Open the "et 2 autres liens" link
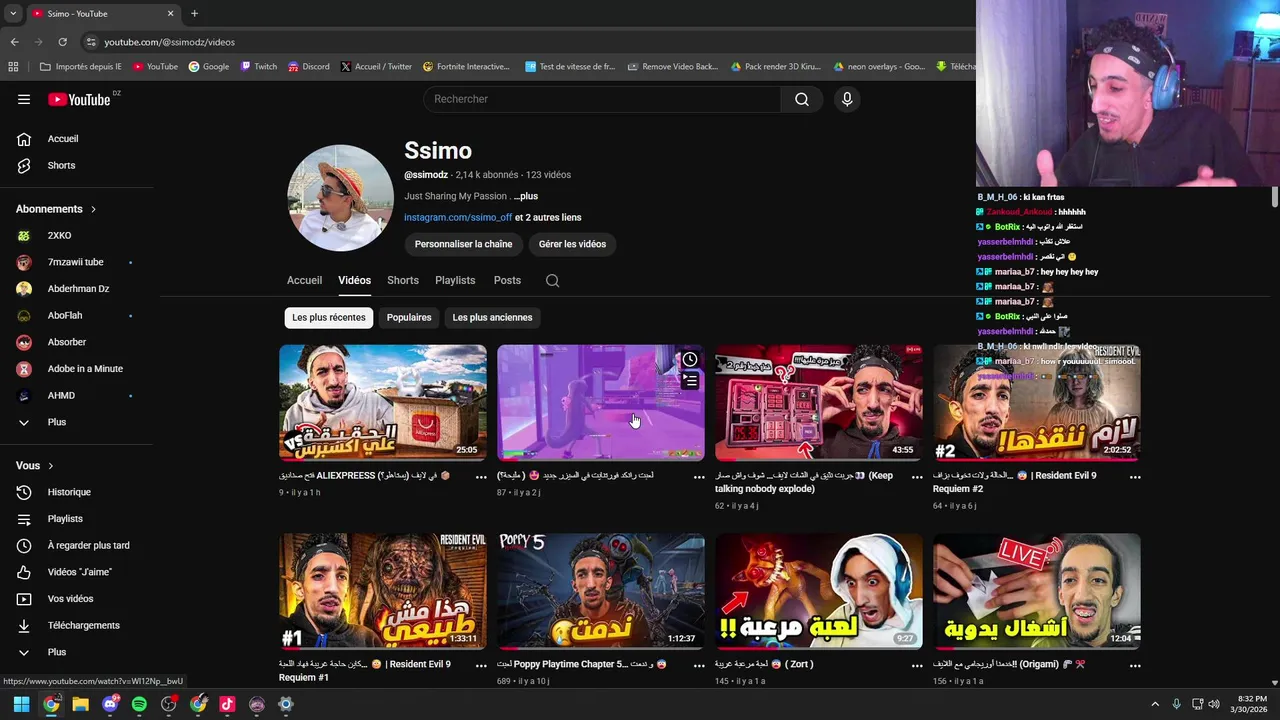The width and height of the screenshot is (1280, 720). coord(548,218)
